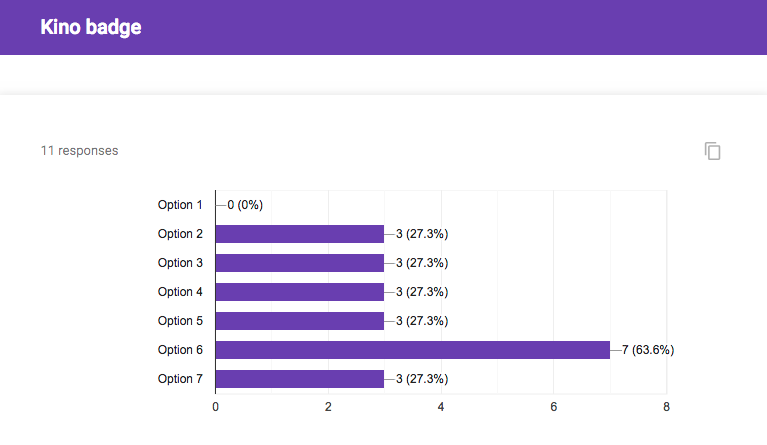767x445 pixels.
Task: Select the Option 5 bar
Action: (300, 321)
